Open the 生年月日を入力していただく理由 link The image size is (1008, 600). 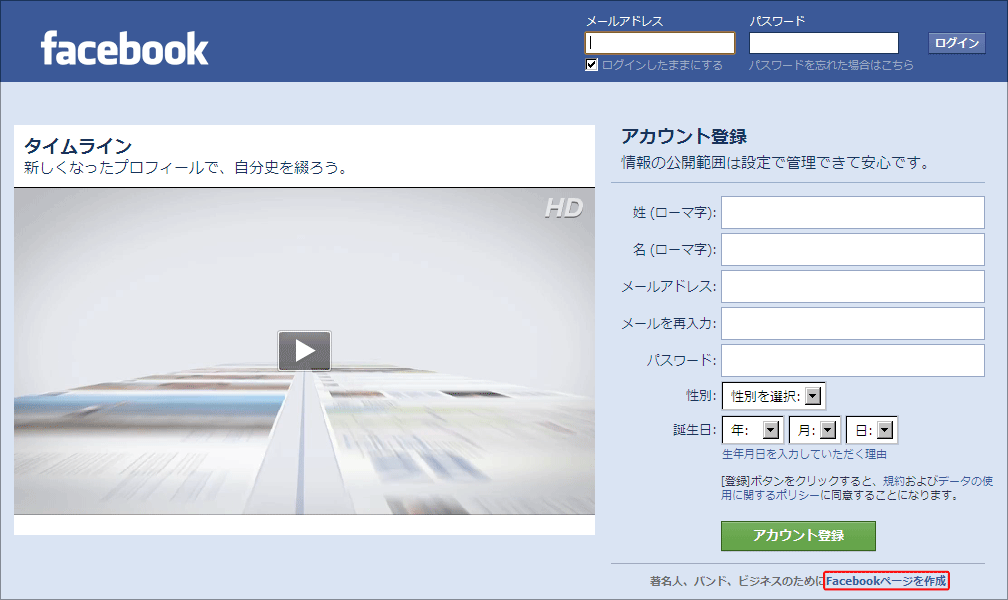pos(804,454)
